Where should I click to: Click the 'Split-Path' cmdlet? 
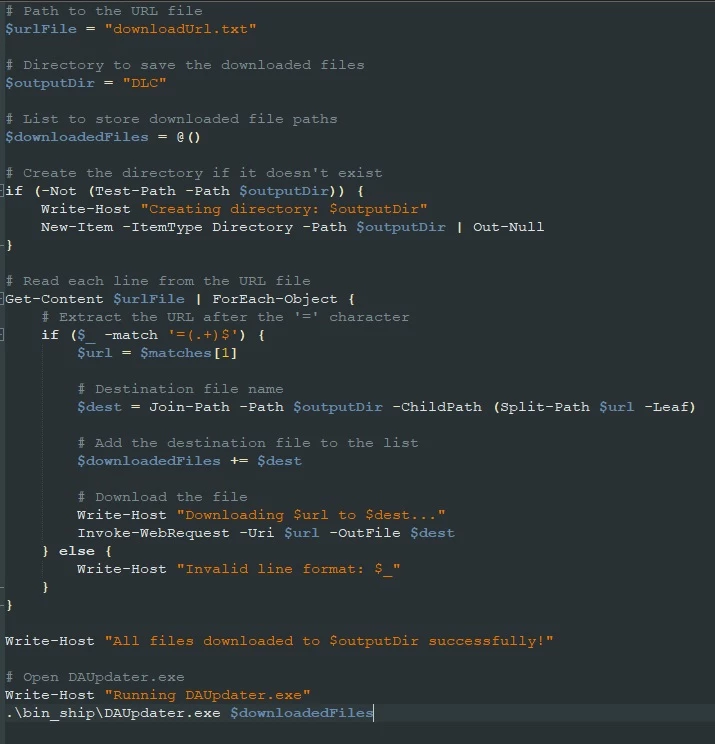pyautogui.click(x=545, y=408)
